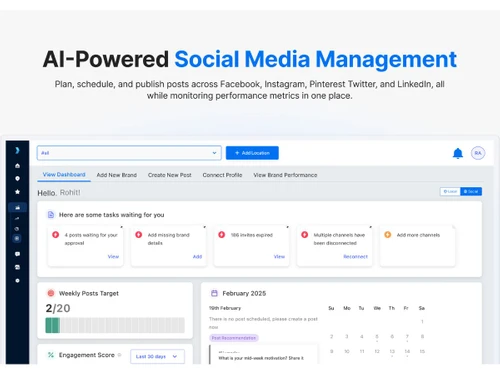Click the calendar icon beside February 2025

pyautogui.click(x=214, y=293)
